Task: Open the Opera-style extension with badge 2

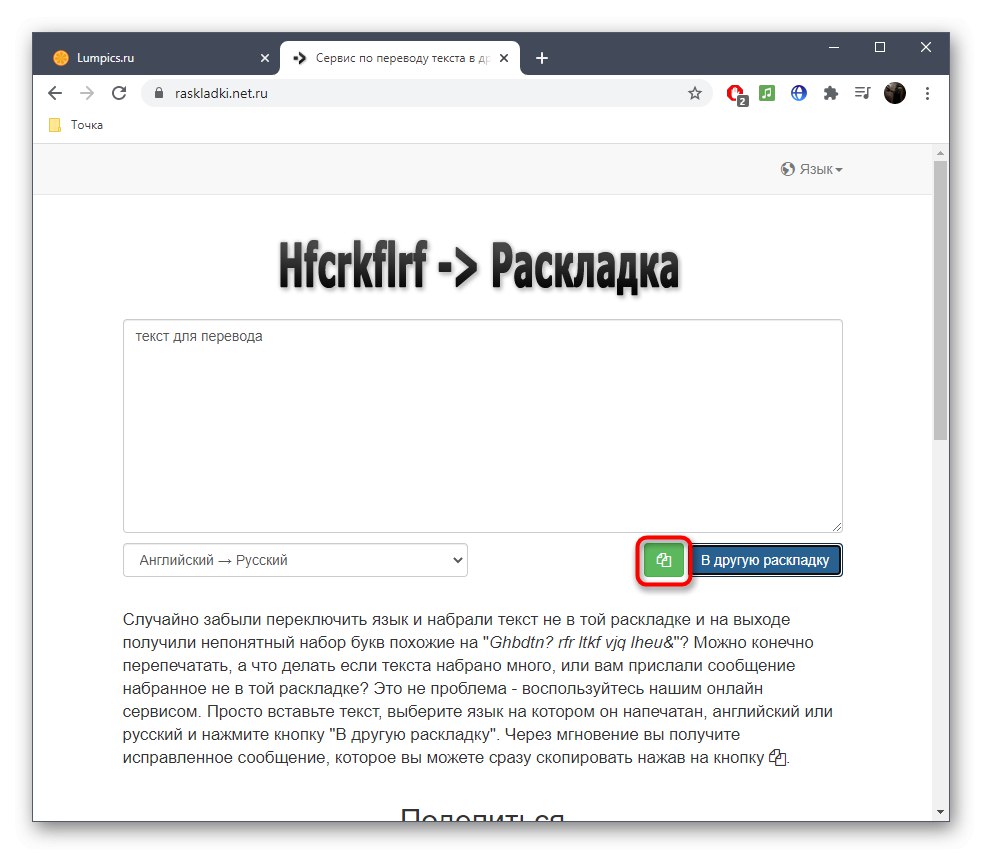Action: (736, 95)
